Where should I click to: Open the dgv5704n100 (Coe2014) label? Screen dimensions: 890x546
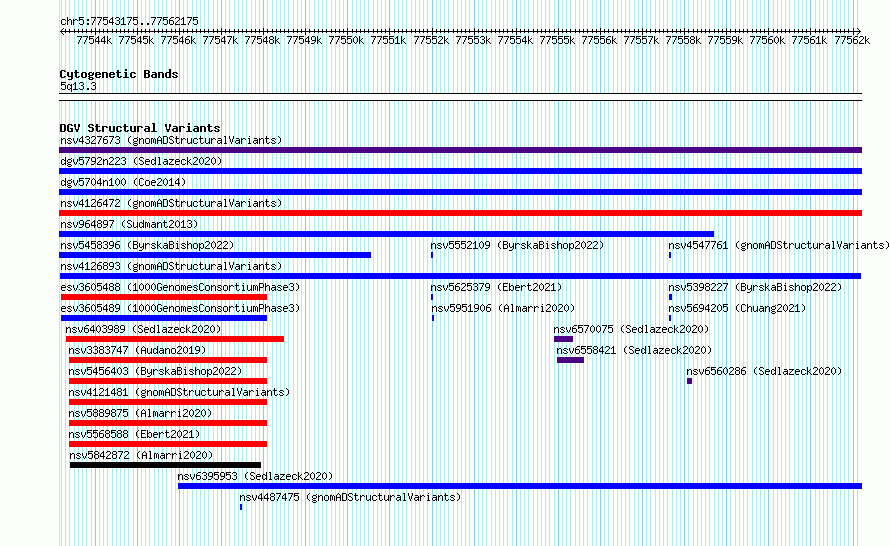point(123,182)
